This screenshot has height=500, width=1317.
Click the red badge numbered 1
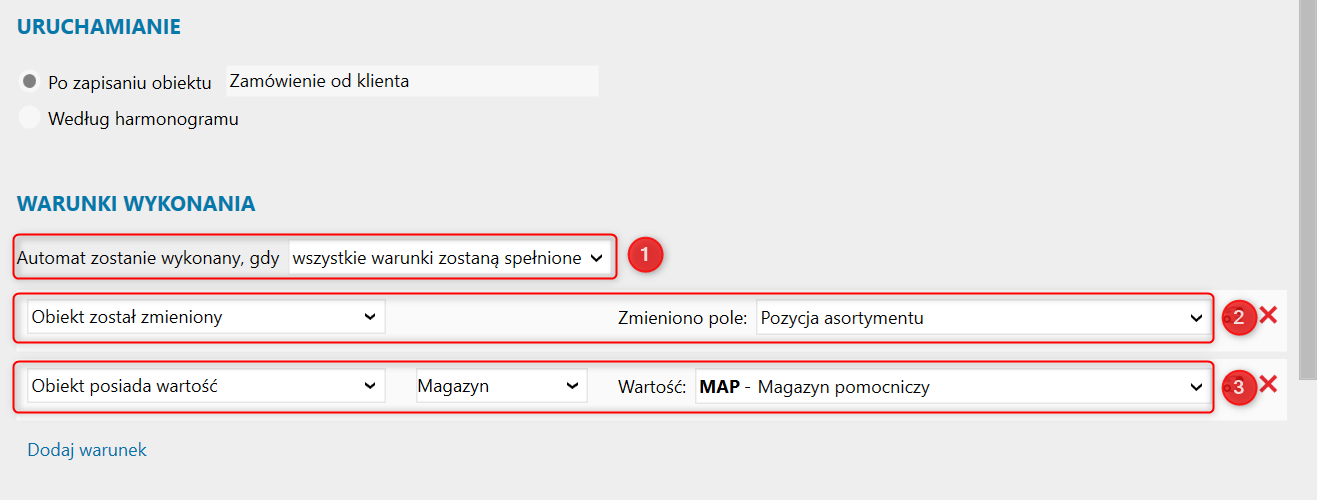click(x=645, y=256)
